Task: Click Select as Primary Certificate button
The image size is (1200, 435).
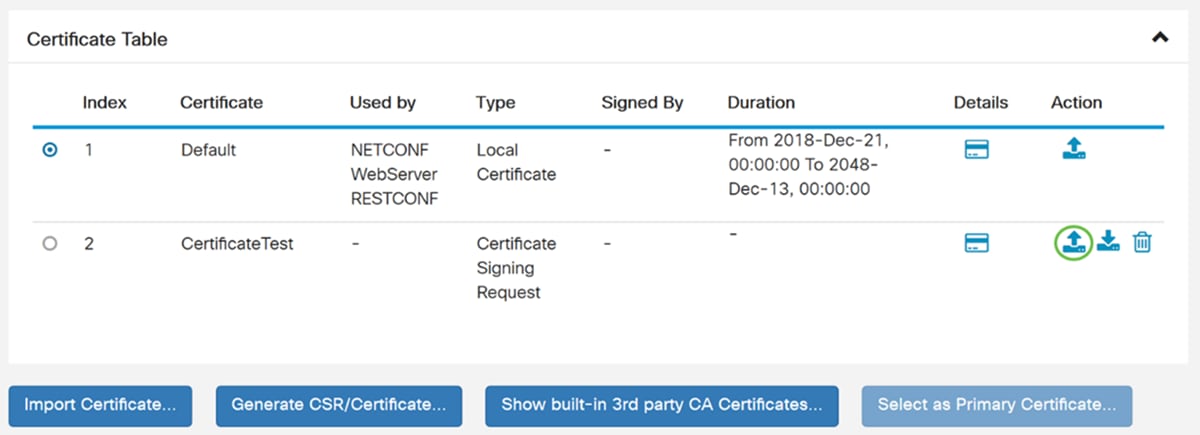Action: (x=997, y=406)
